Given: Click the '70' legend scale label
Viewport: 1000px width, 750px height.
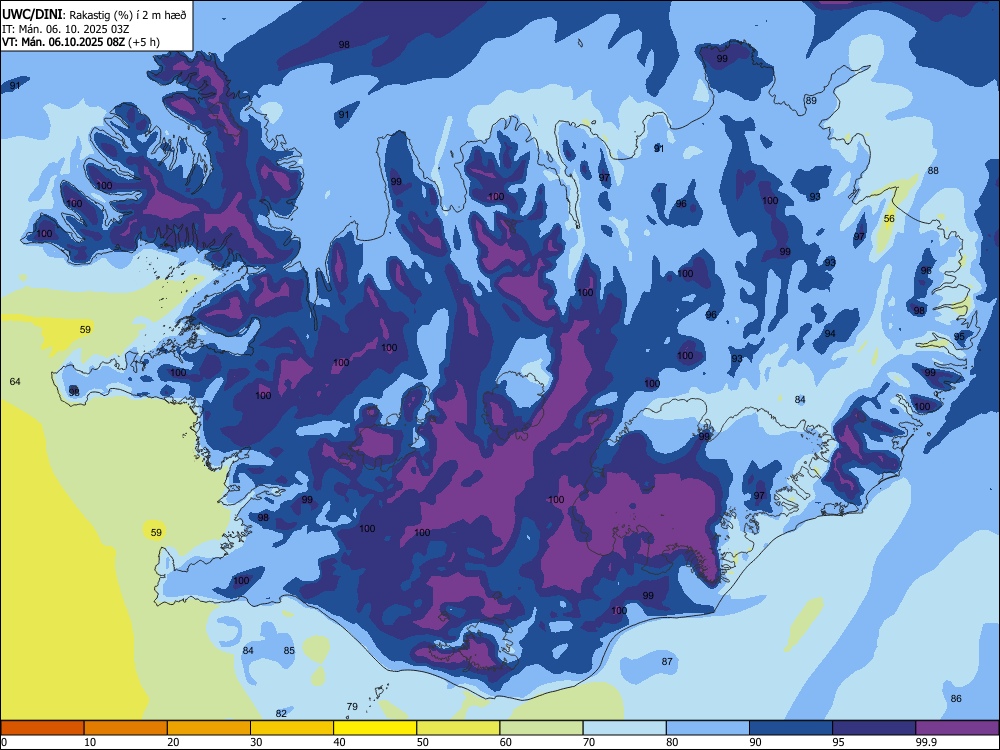Looking at the screenshot, I should point(589,742).
